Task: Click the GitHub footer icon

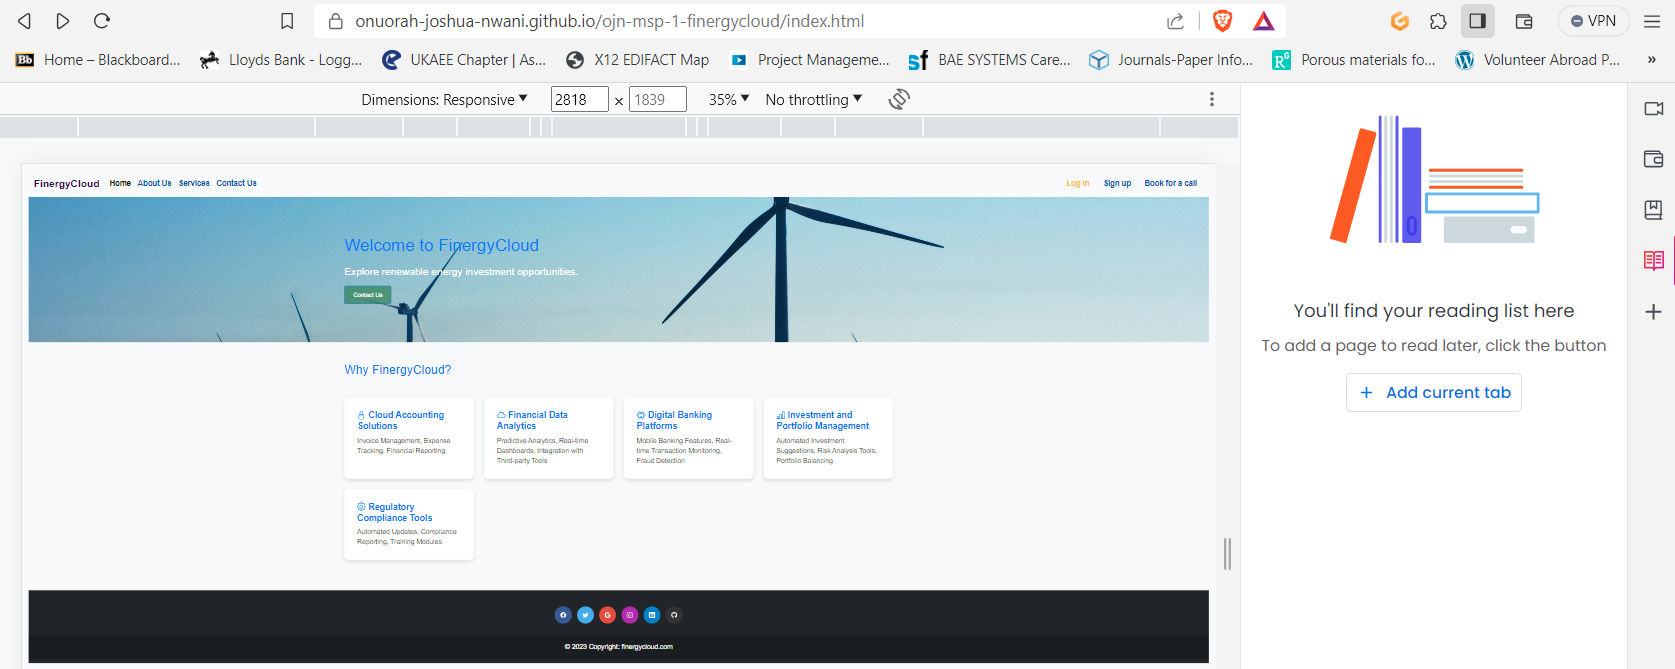Action: pyautogui.click(x=674, y=615)
